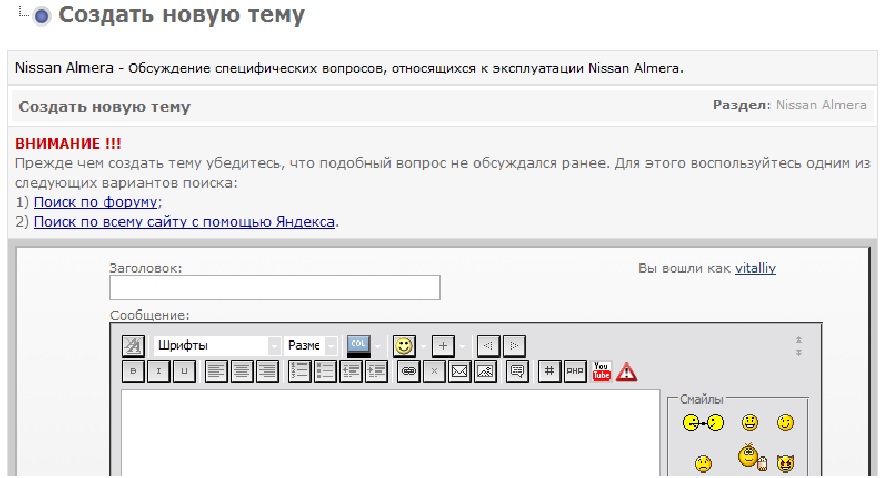Image resolution: width=880 pixels, height=478 pixels.
Task: Click the Remove Formatting icon
Action: (134, 346)
